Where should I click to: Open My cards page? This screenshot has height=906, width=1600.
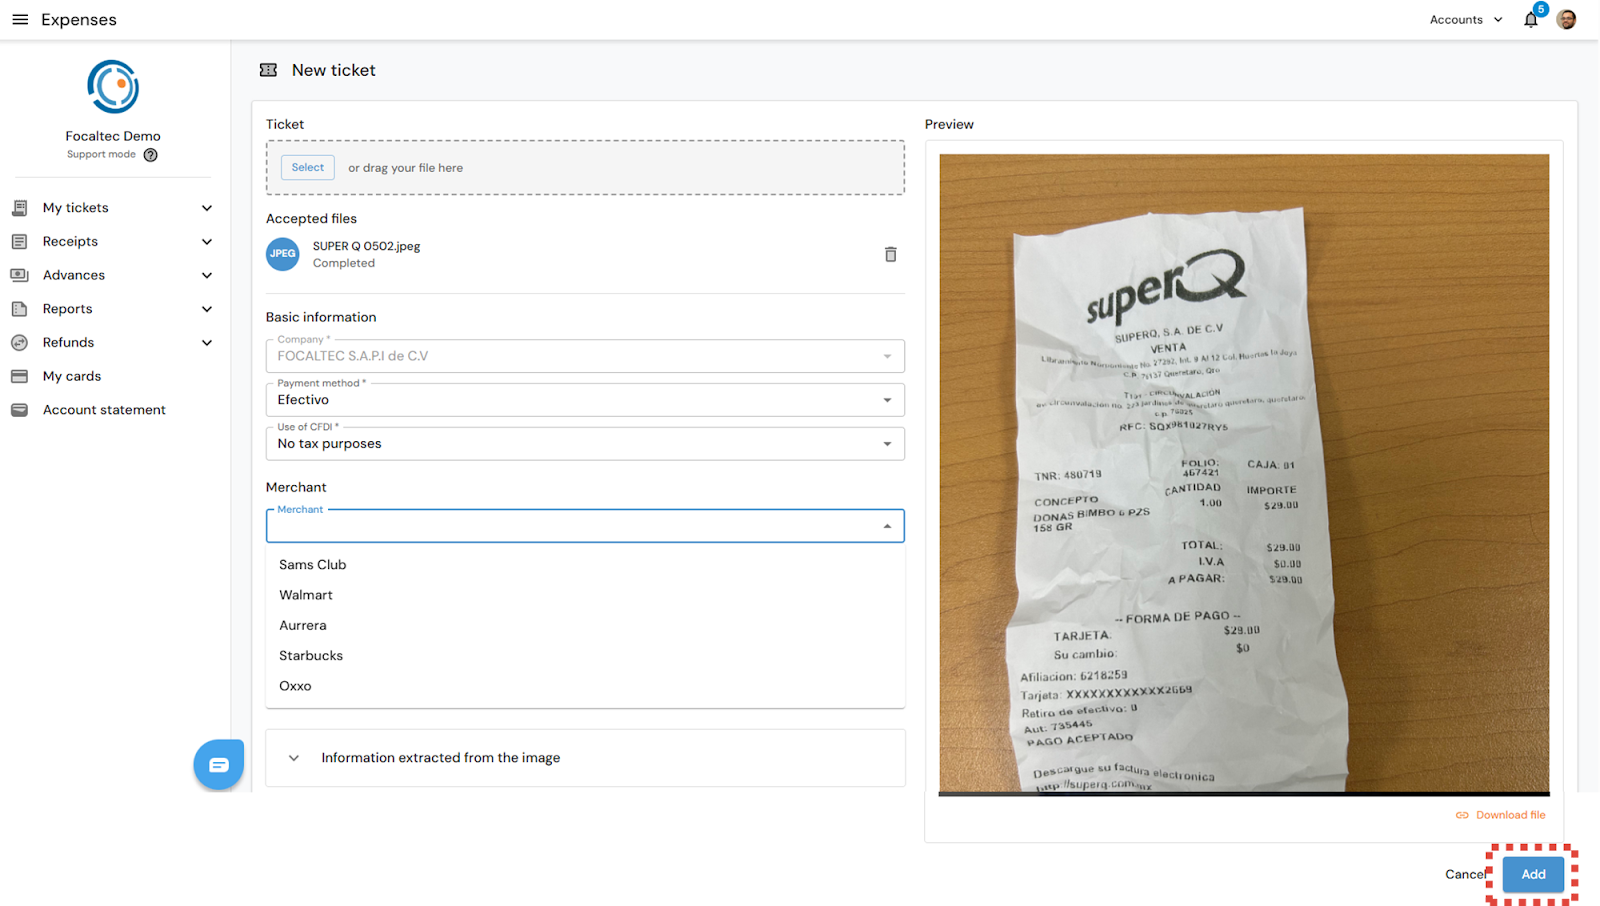[72, 376]
